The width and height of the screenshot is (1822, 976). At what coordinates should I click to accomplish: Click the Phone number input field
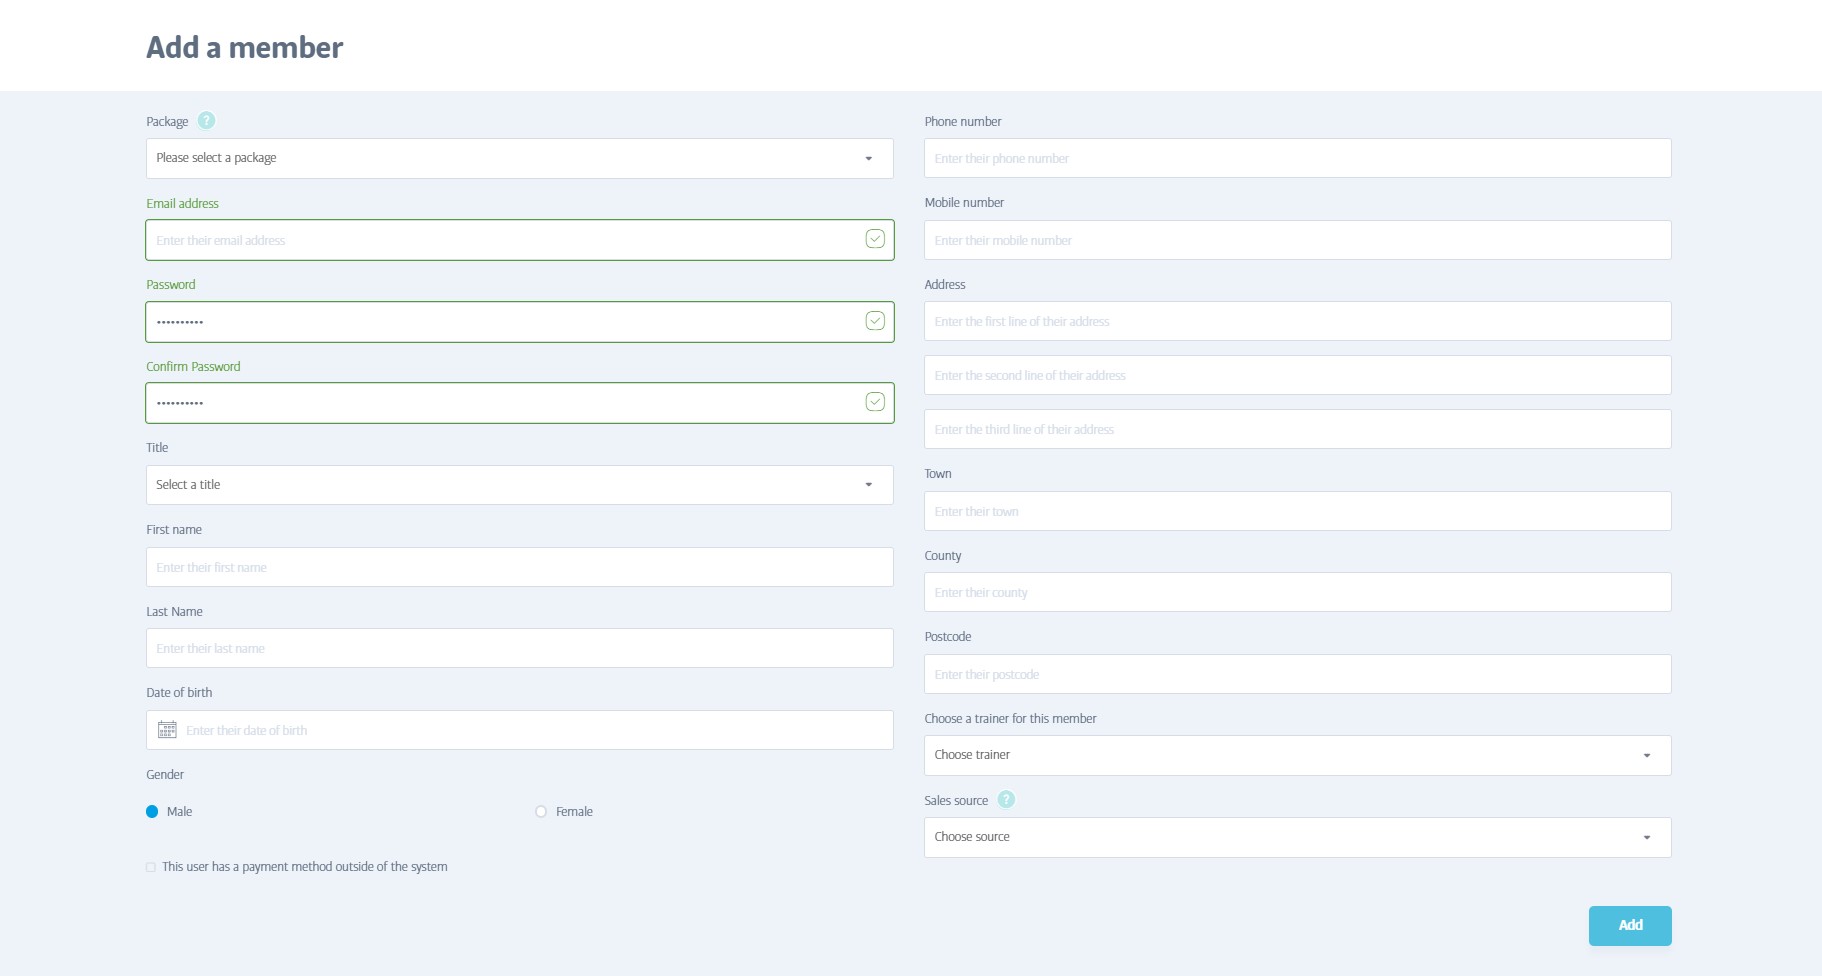point(1297,158)
